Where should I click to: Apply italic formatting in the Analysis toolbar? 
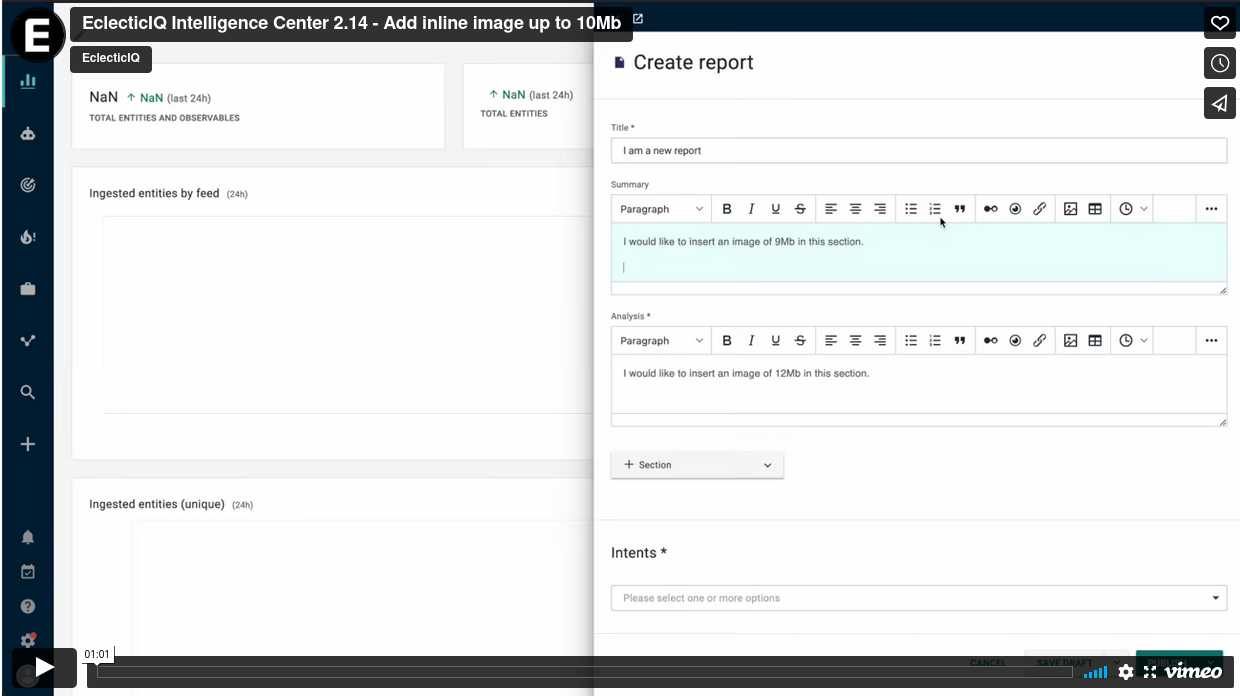[x=751, y=340]
